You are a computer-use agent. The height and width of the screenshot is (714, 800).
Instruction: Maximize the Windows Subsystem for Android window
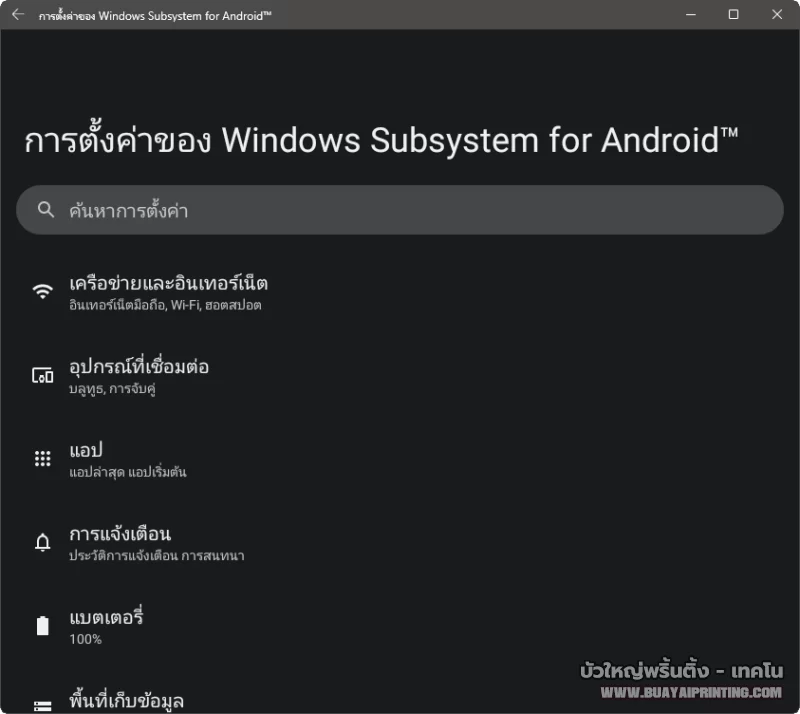pos(733,15)
